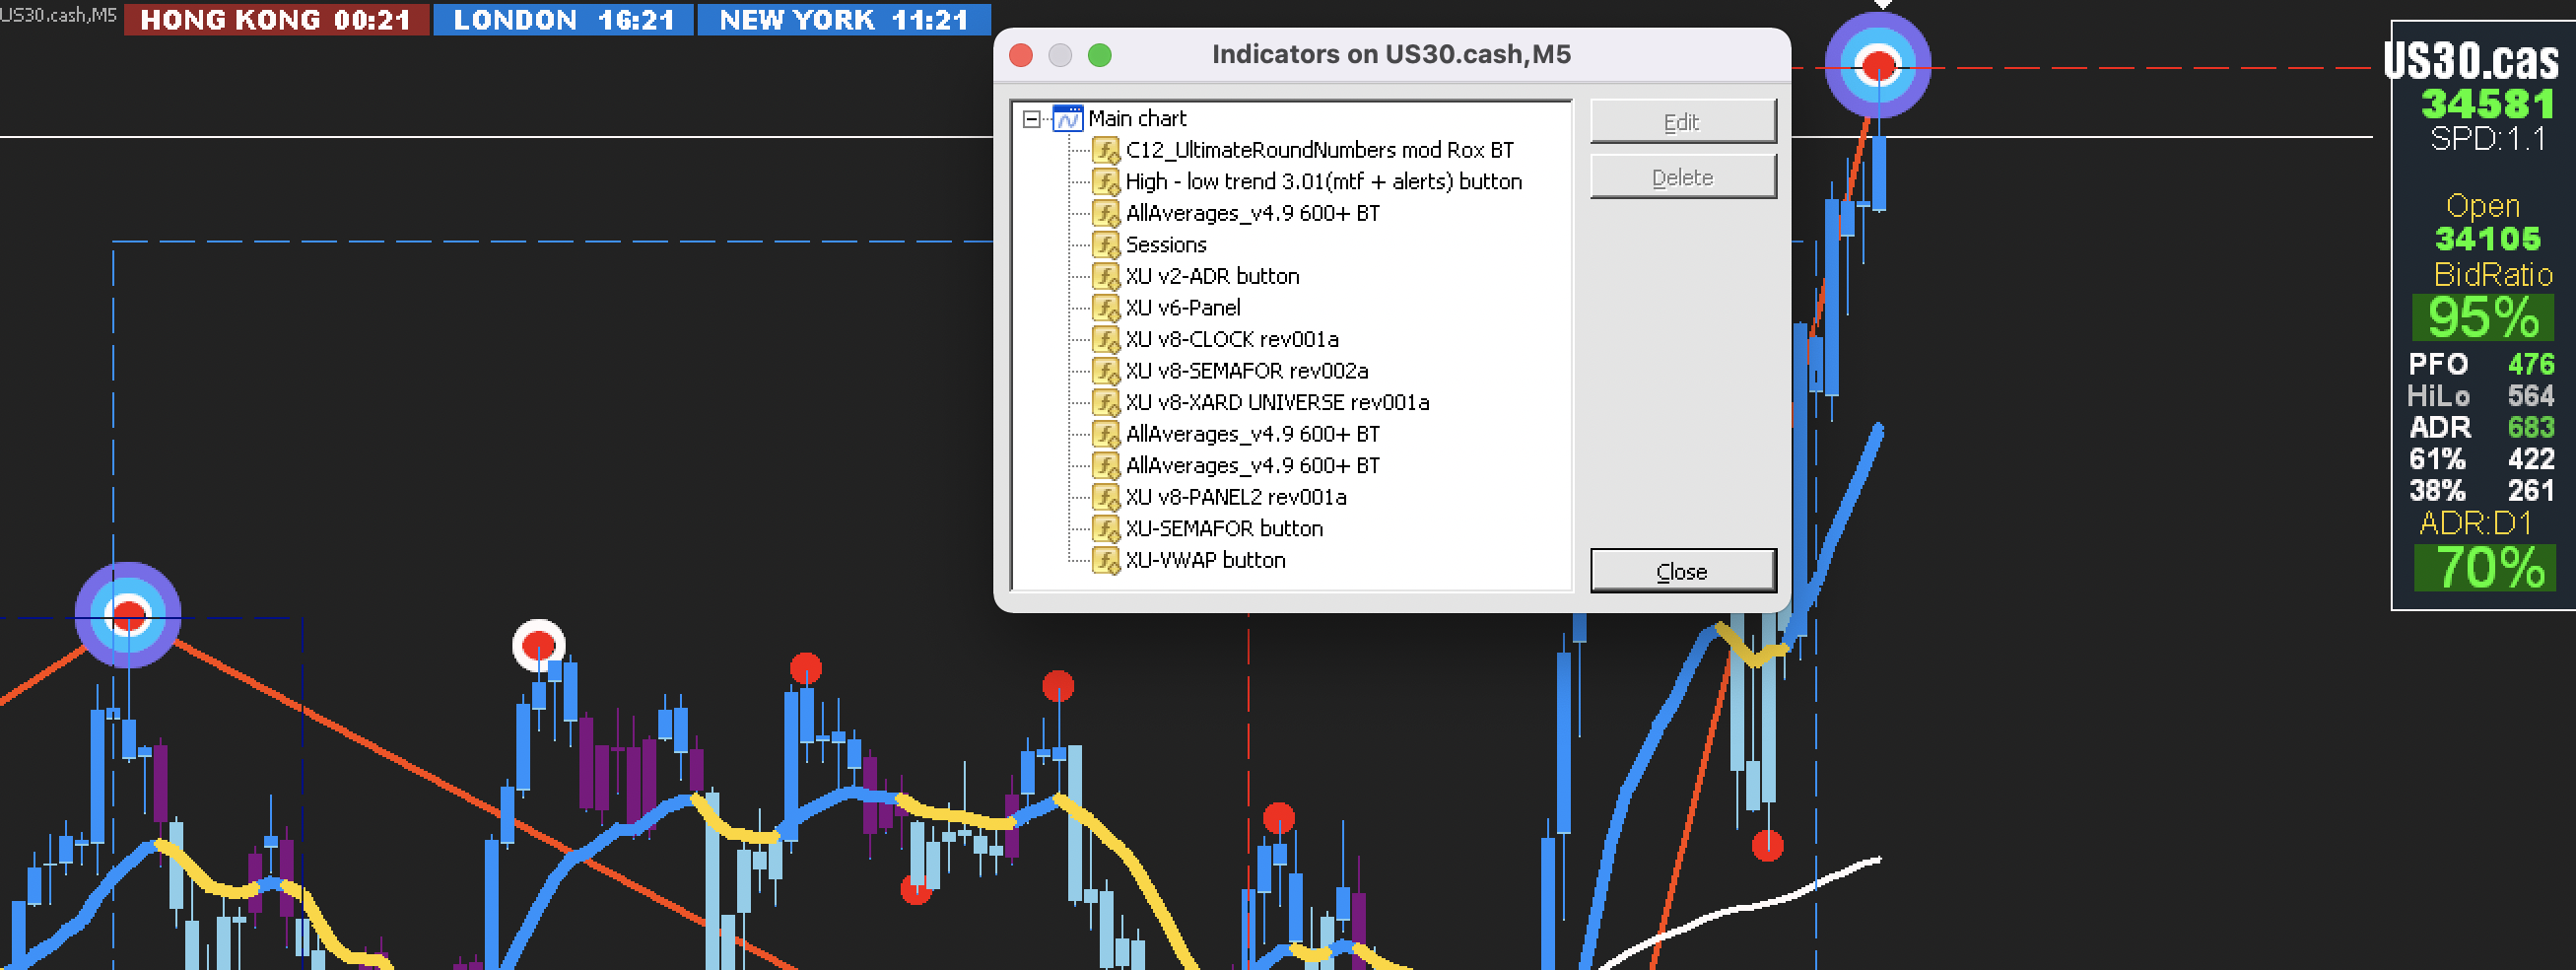
Task: Click the Open value 34105
Action: click(2487, 239)
